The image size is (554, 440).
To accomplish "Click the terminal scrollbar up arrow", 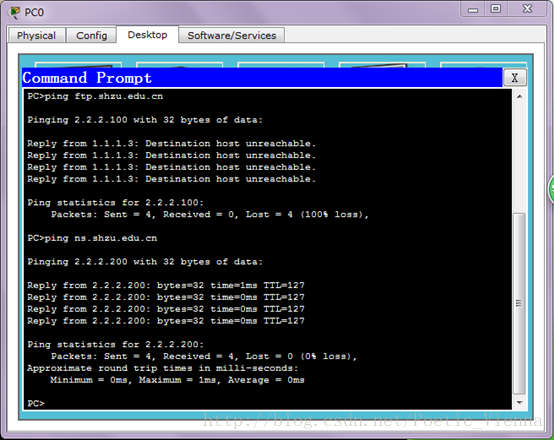I will point(519,96).
